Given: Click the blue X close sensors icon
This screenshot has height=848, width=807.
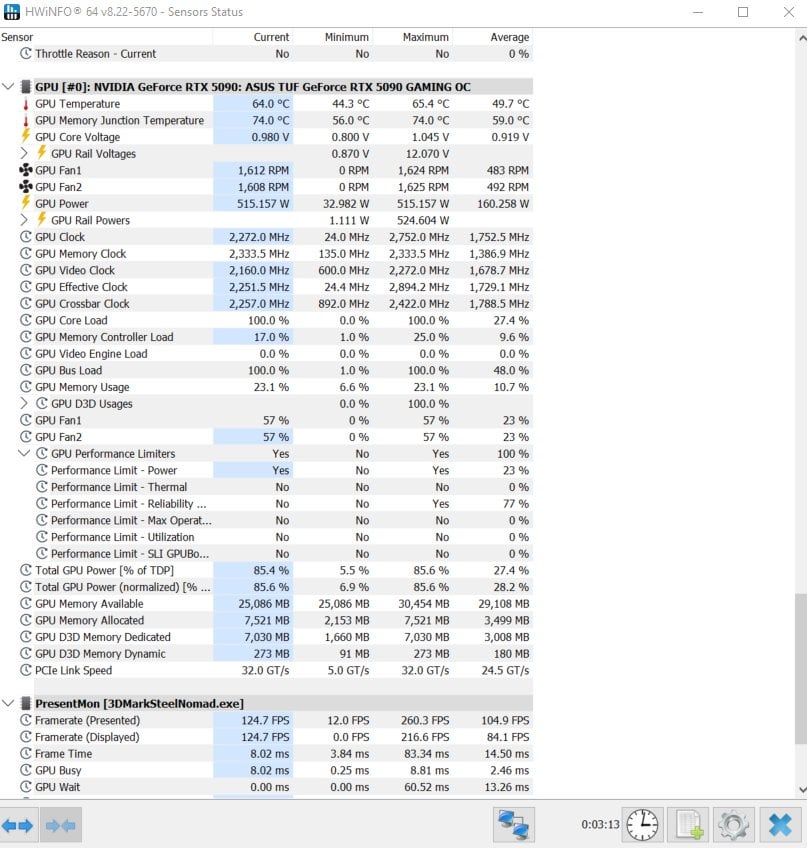Looking at the screenshot, I should point(780,825).
